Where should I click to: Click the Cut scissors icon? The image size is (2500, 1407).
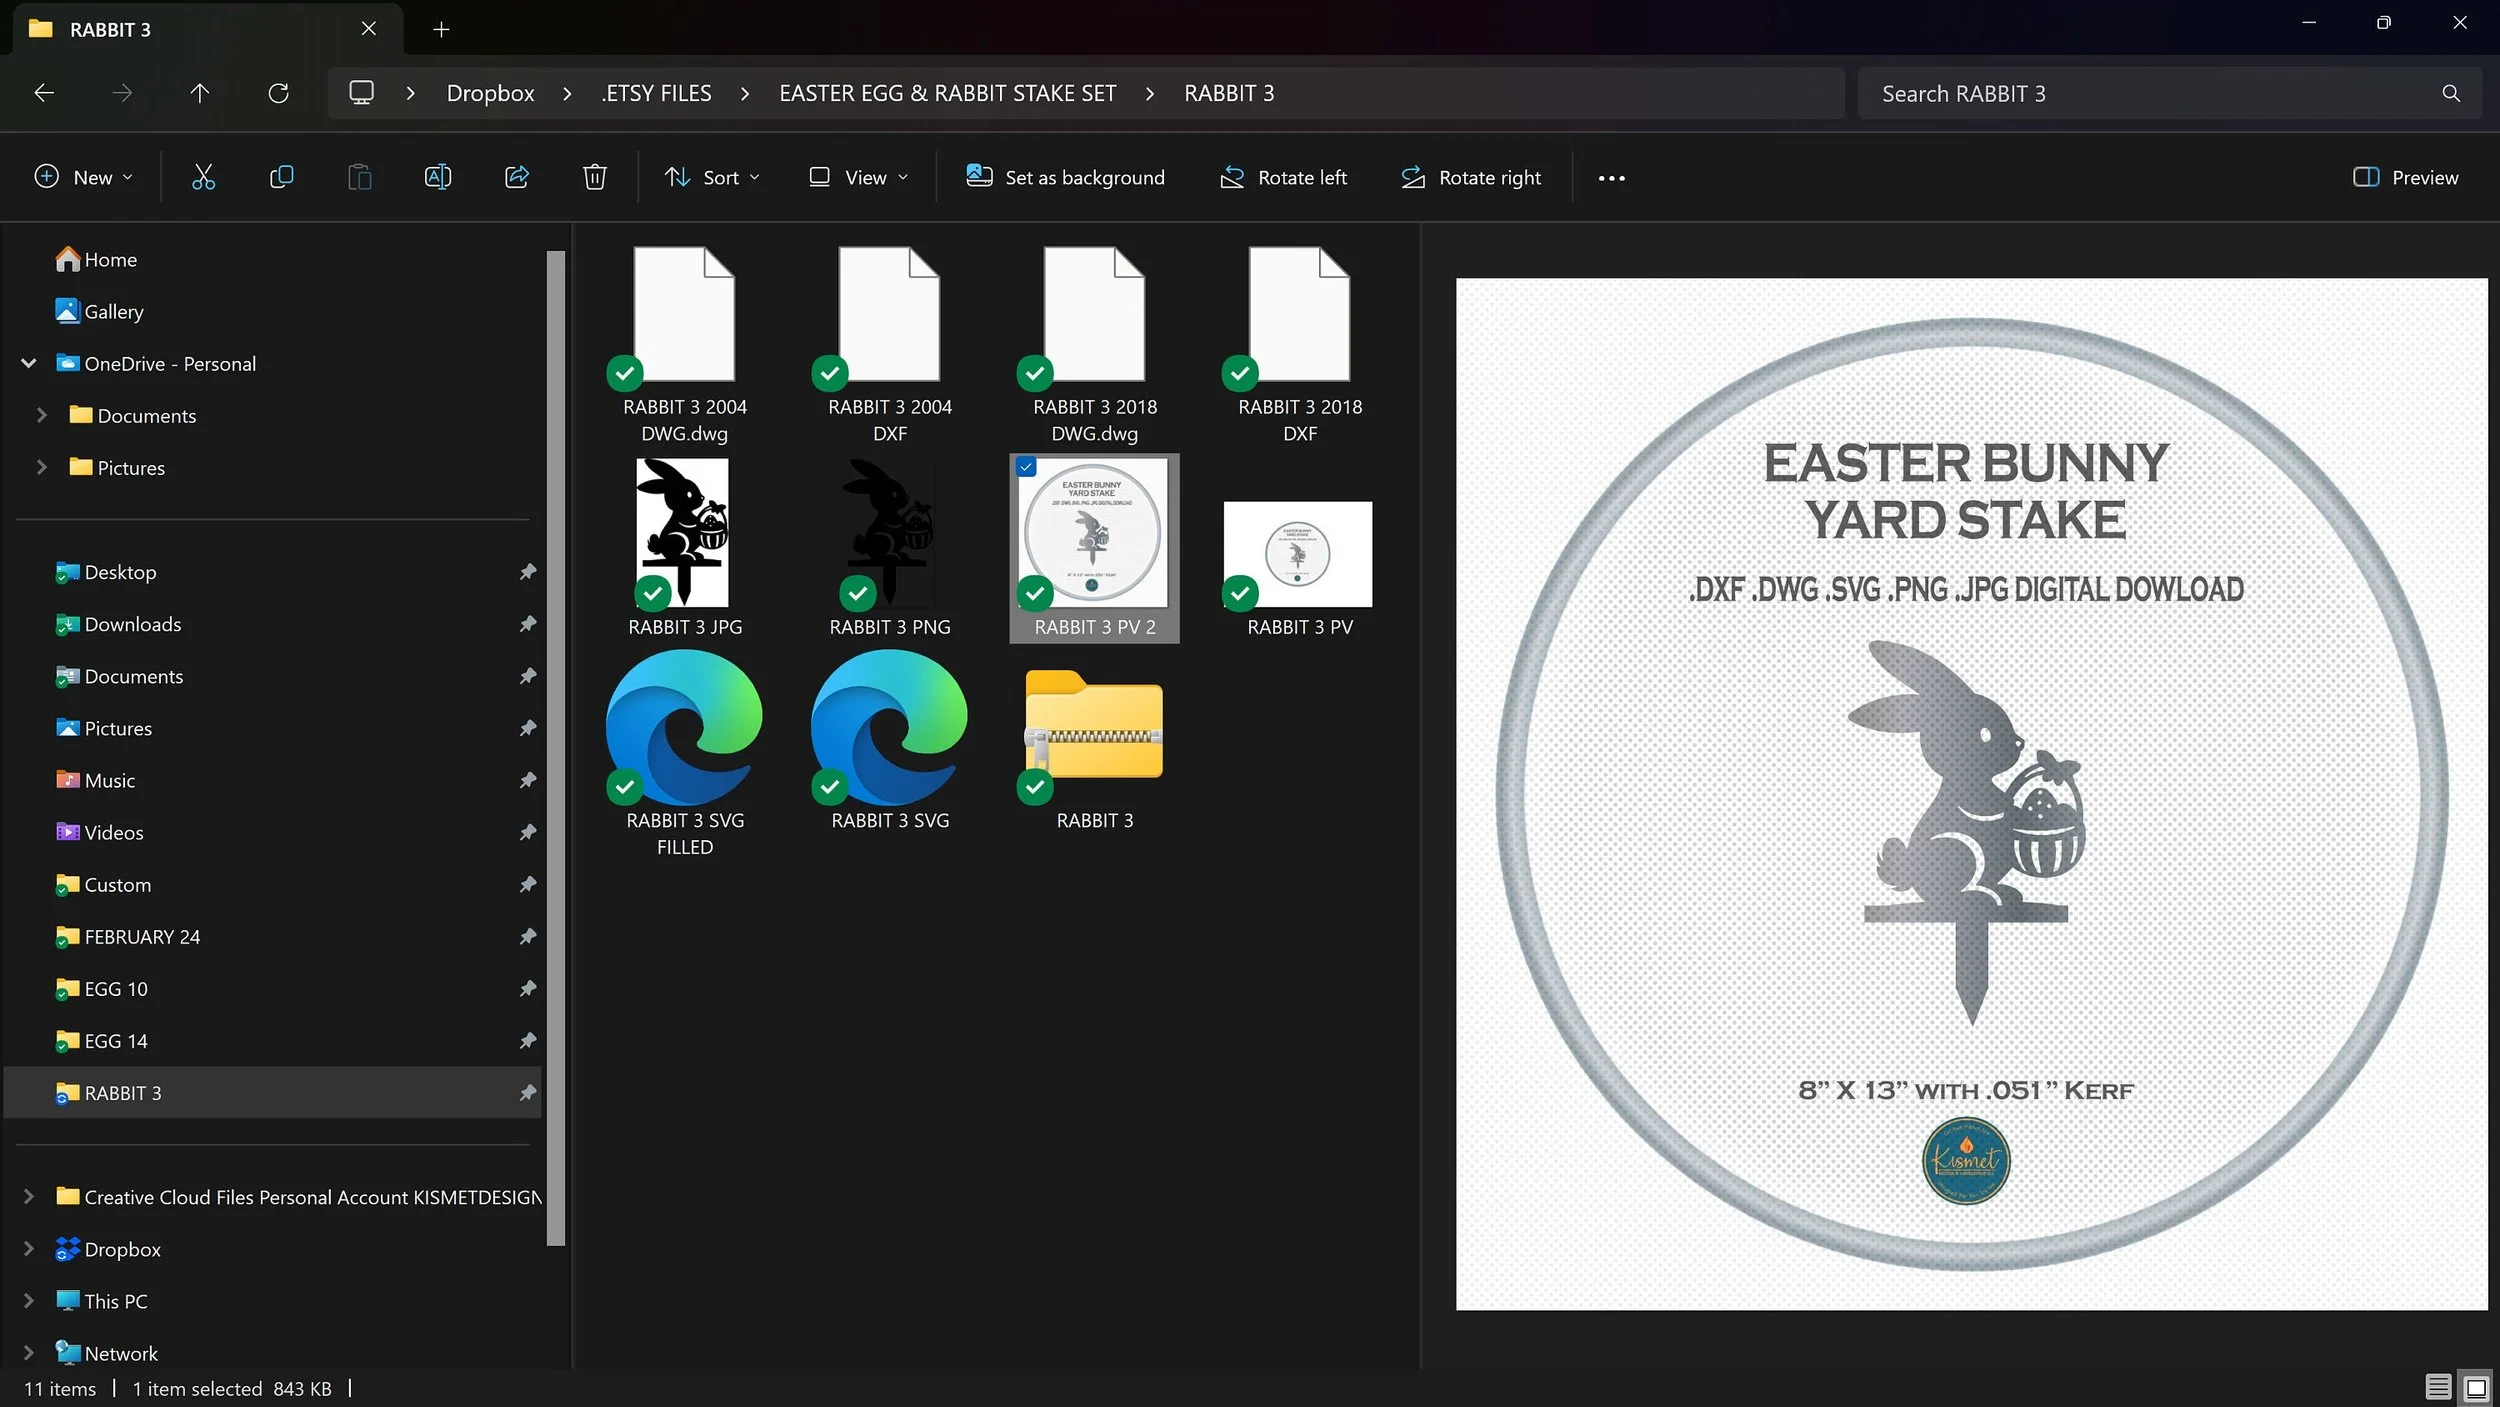(x=203, y=177)
